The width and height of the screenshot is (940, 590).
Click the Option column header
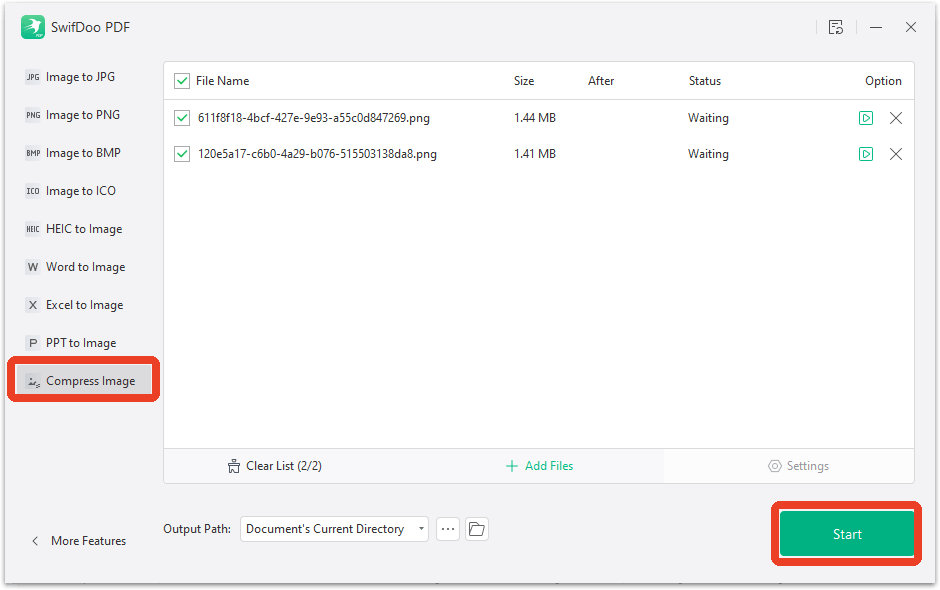883,81
